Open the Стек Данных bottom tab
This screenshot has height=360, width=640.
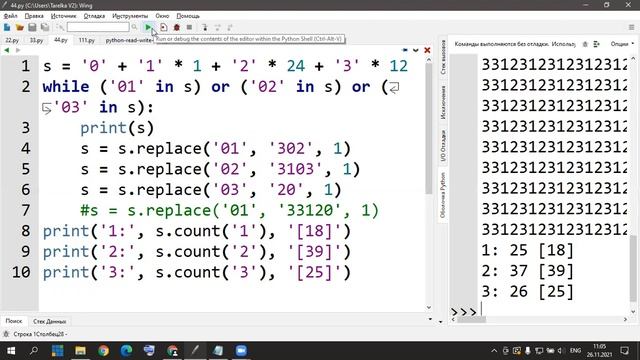[x=49, y=321]
